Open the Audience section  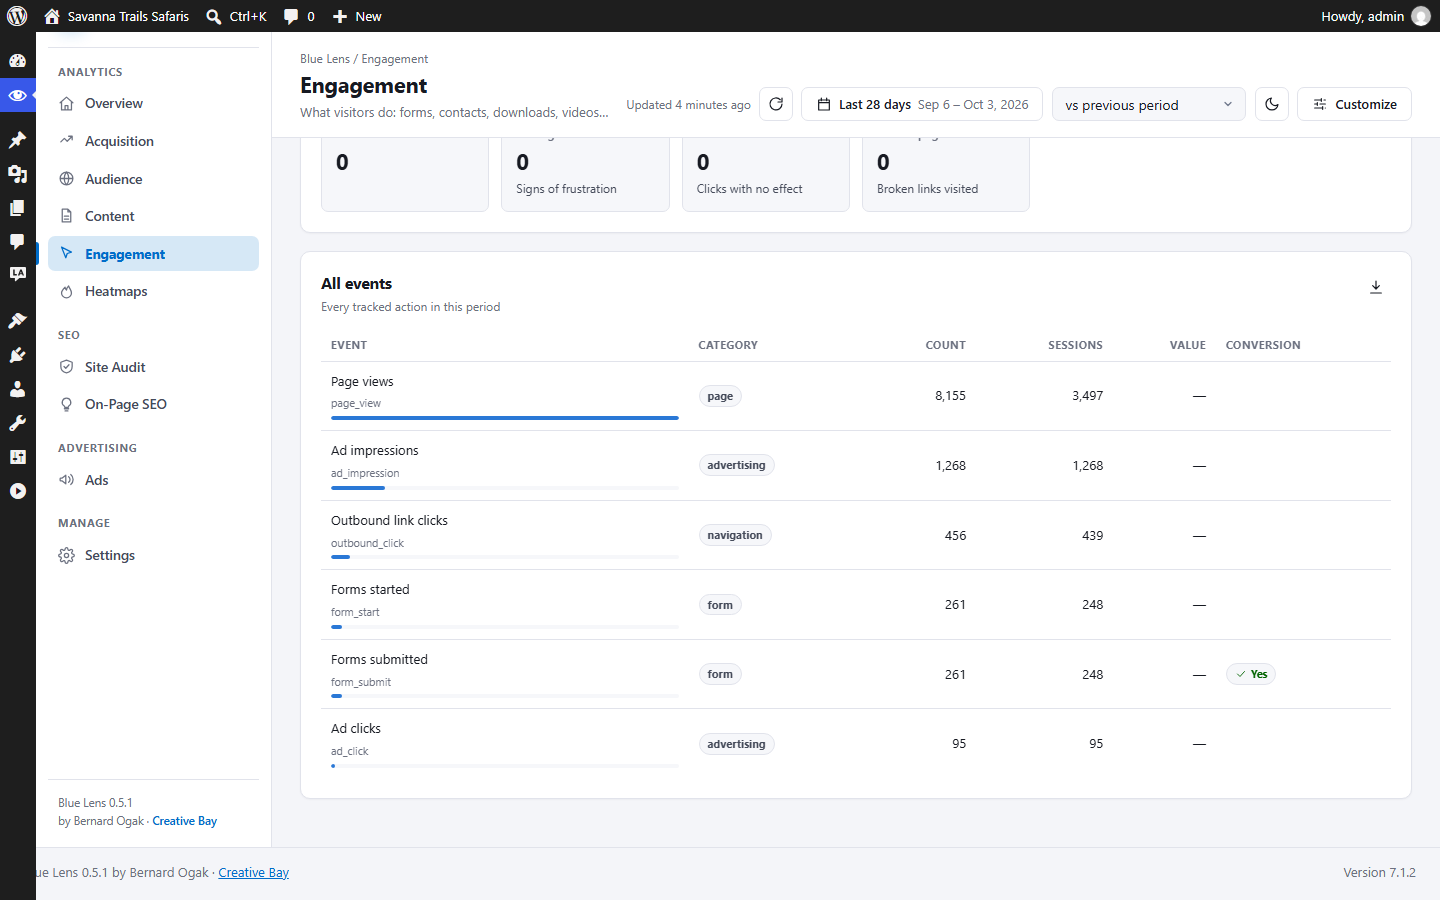(x=153, y=179)
